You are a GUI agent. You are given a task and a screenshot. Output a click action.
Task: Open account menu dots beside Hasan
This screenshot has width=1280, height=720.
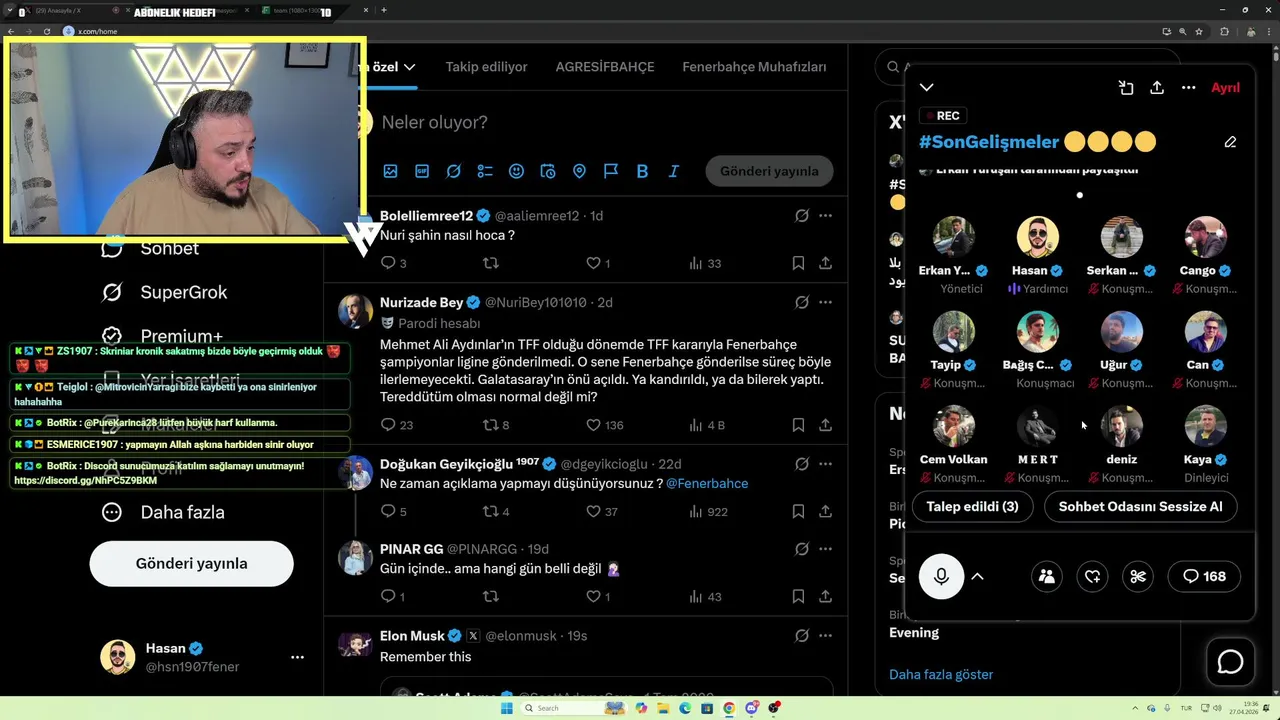(x=297, y=657)
